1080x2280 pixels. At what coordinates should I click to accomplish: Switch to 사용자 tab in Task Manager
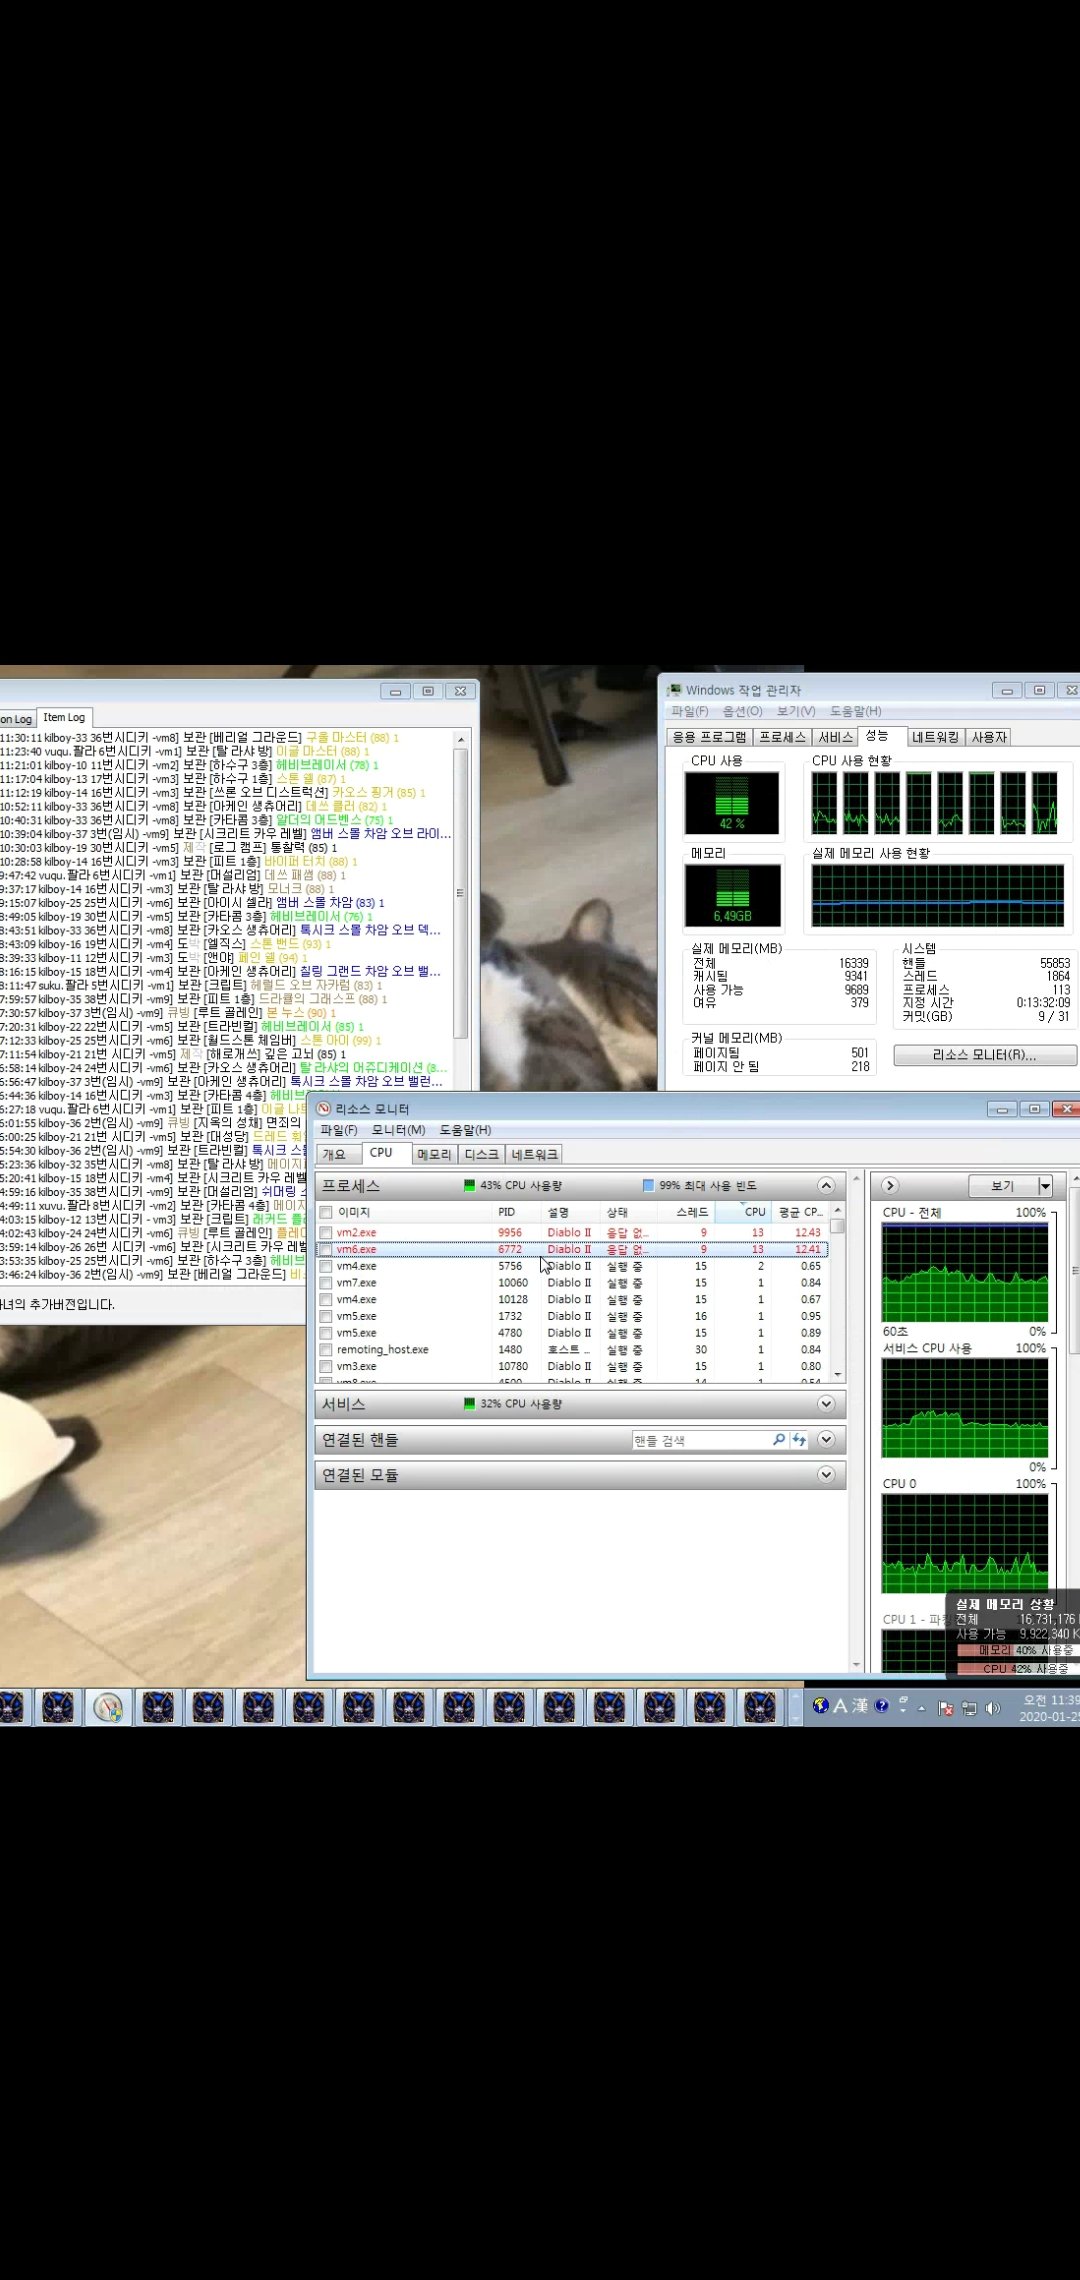coord(989,737)
